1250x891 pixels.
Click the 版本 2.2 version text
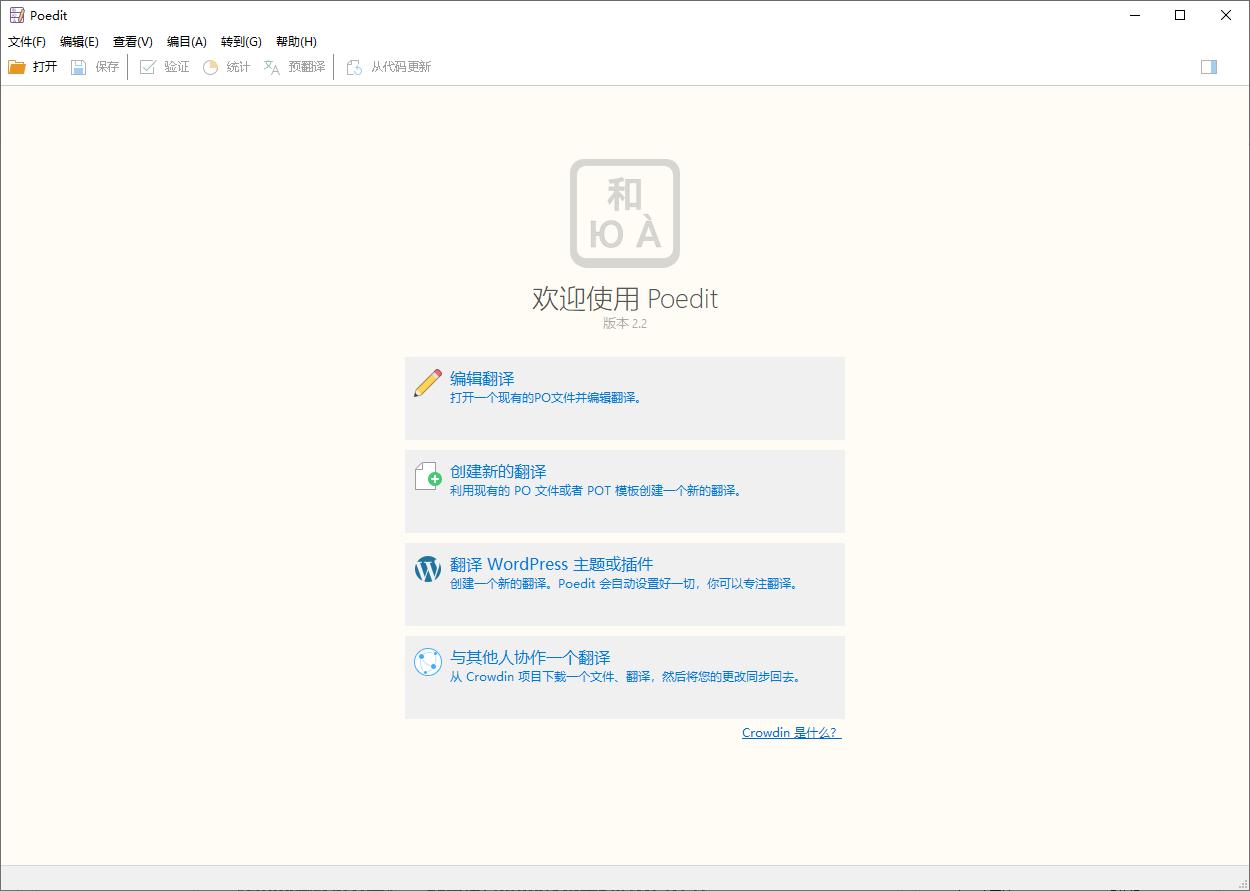(x=625, y=324)
